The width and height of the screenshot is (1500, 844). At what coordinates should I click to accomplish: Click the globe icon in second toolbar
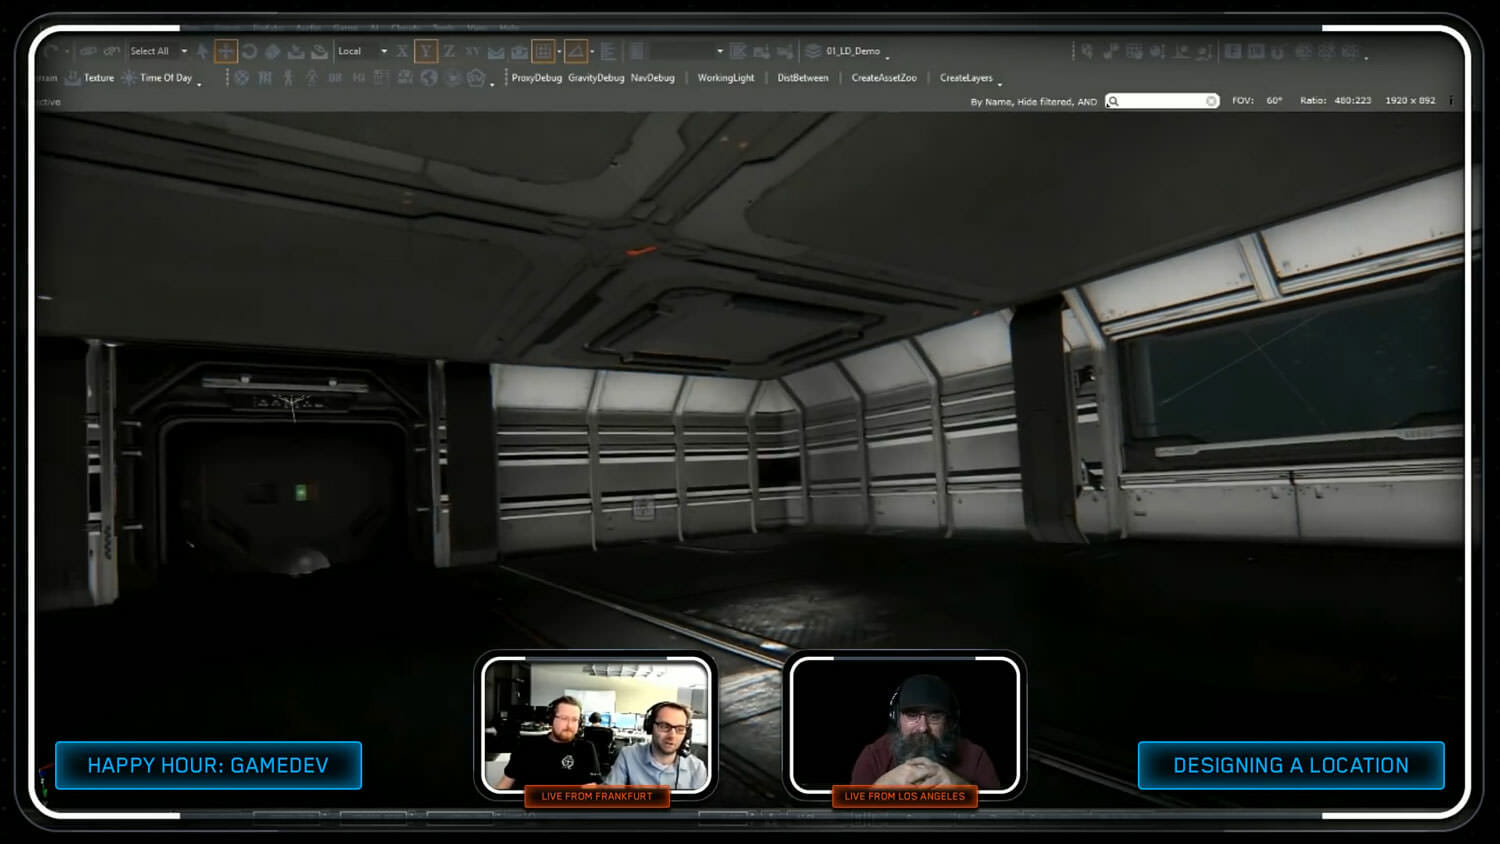tap(429, 78)
